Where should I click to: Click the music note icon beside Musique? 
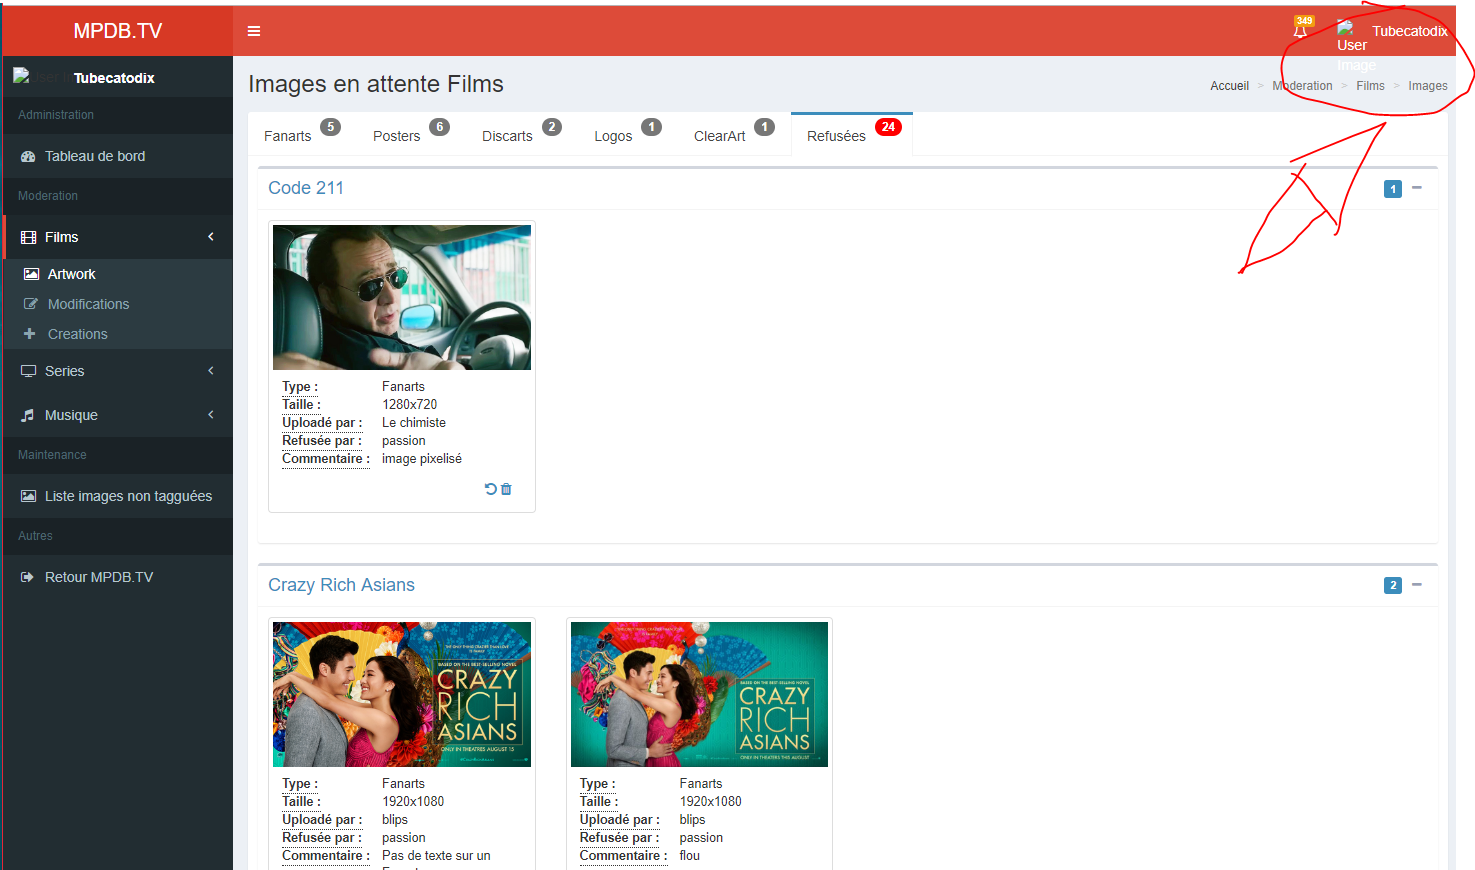[x=28, y=415]
